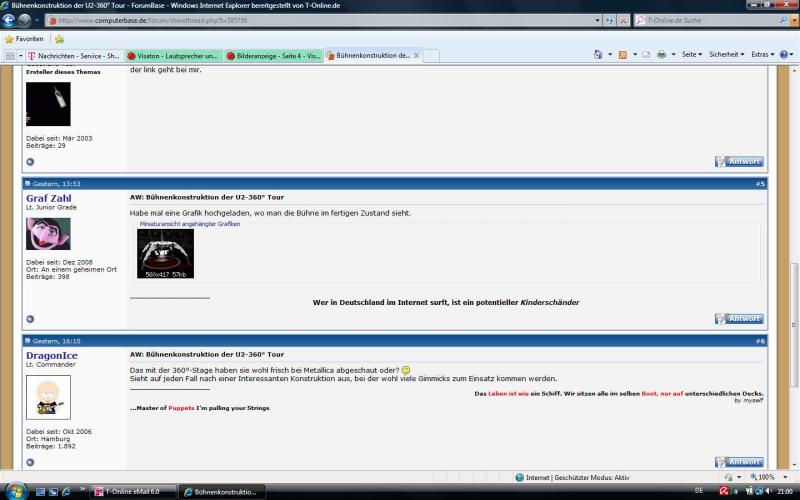This screenshot has height=500, width=800.
Task: Click Internet Explorer quick launch icon
Action: [x=66, y=492]
